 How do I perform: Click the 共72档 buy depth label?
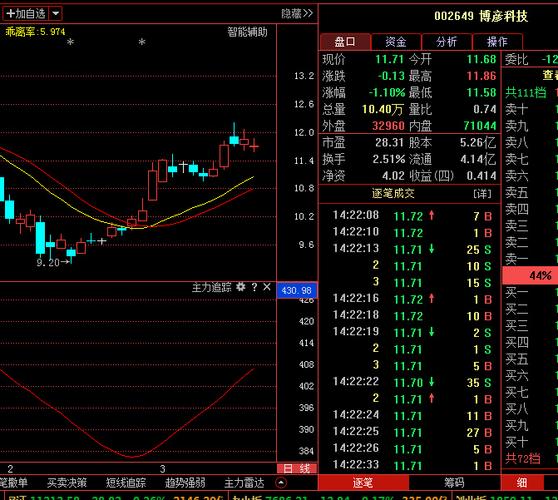523,458
